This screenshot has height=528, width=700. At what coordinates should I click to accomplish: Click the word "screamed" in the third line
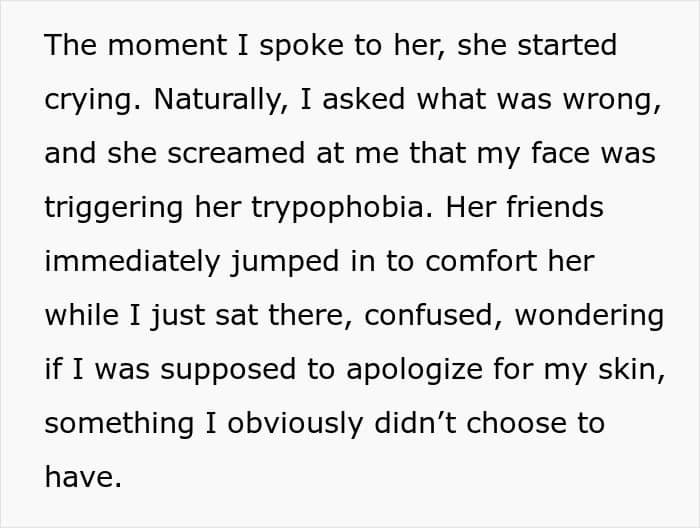236,153
